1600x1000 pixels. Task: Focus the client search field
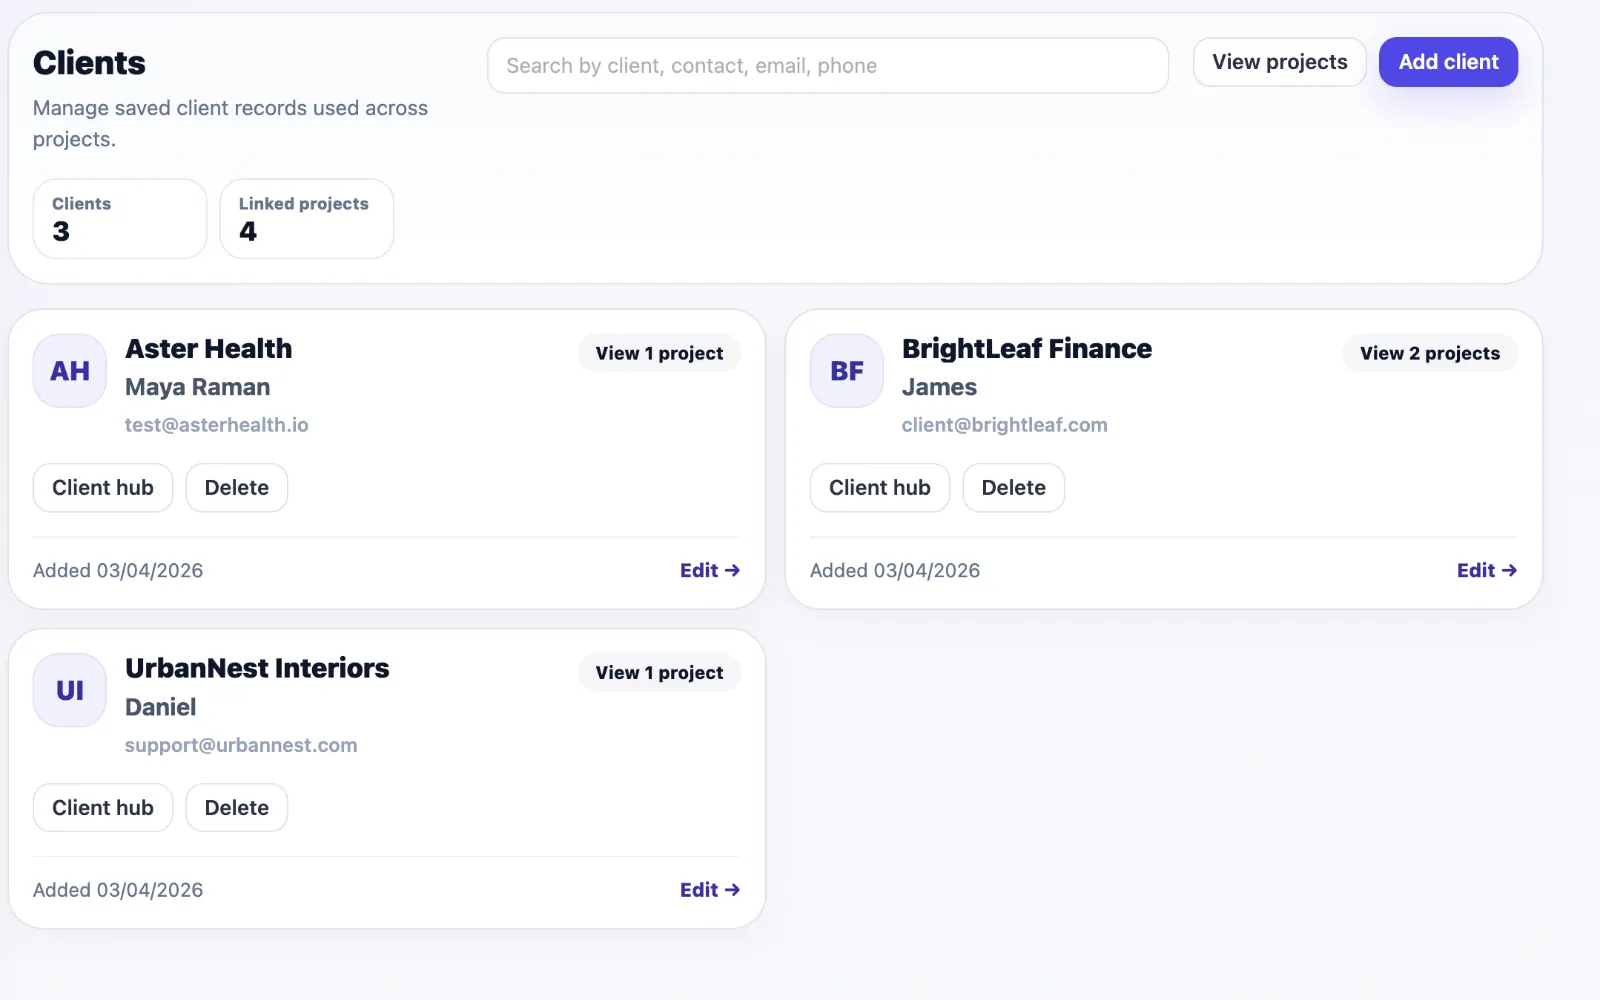828,66
